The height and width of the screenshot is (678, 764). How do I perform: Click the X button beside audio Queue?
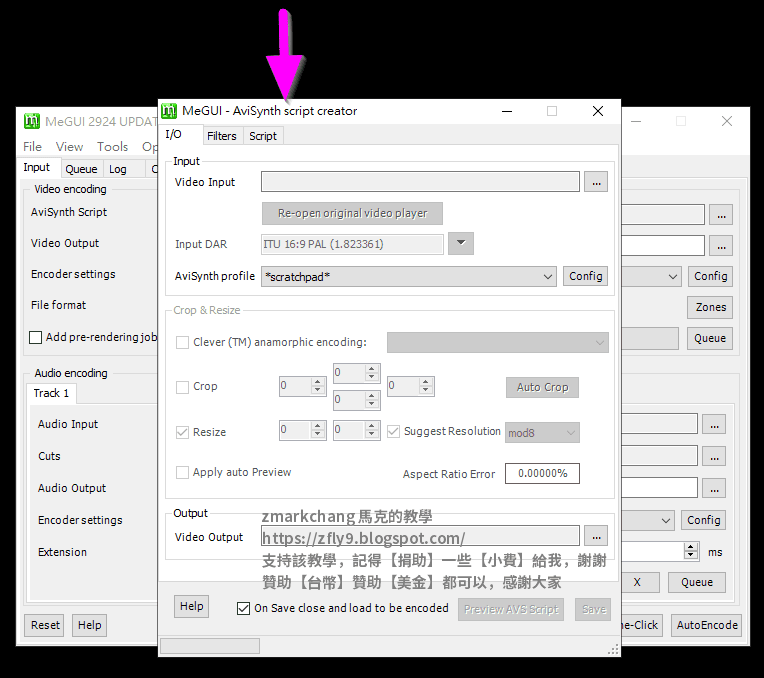(x=640, y=582)
